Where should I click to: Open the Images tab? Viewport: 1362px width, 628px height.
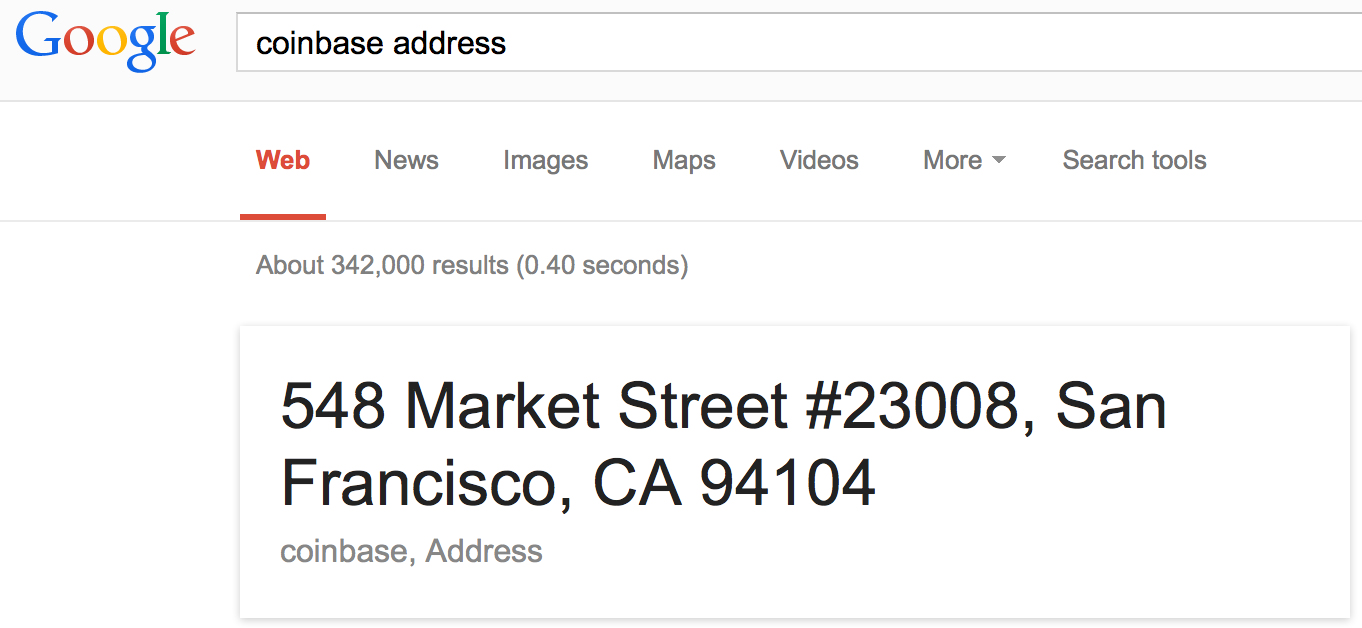coord(545,161)
